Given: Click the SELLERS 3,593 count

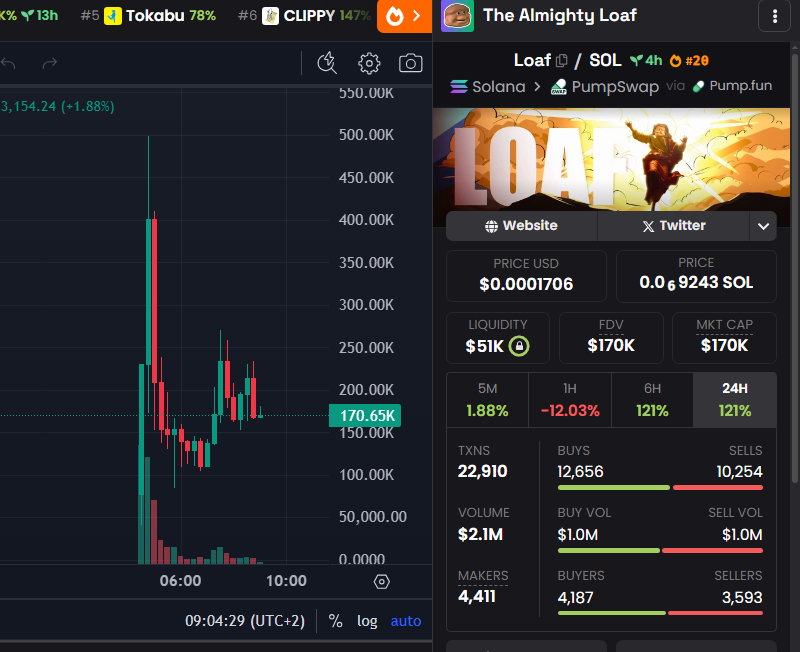Looking at the screenshot, I should (742, 597).
